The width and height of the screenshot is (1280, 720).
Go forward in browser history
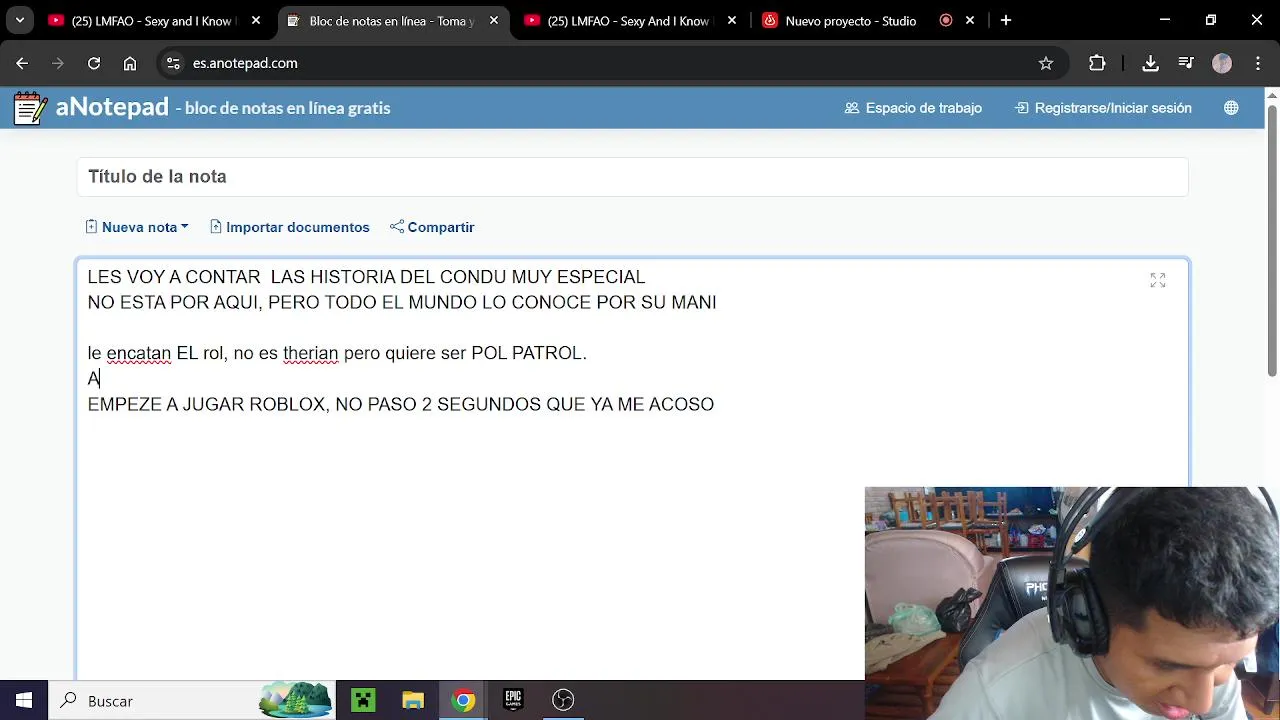[58, 63]
